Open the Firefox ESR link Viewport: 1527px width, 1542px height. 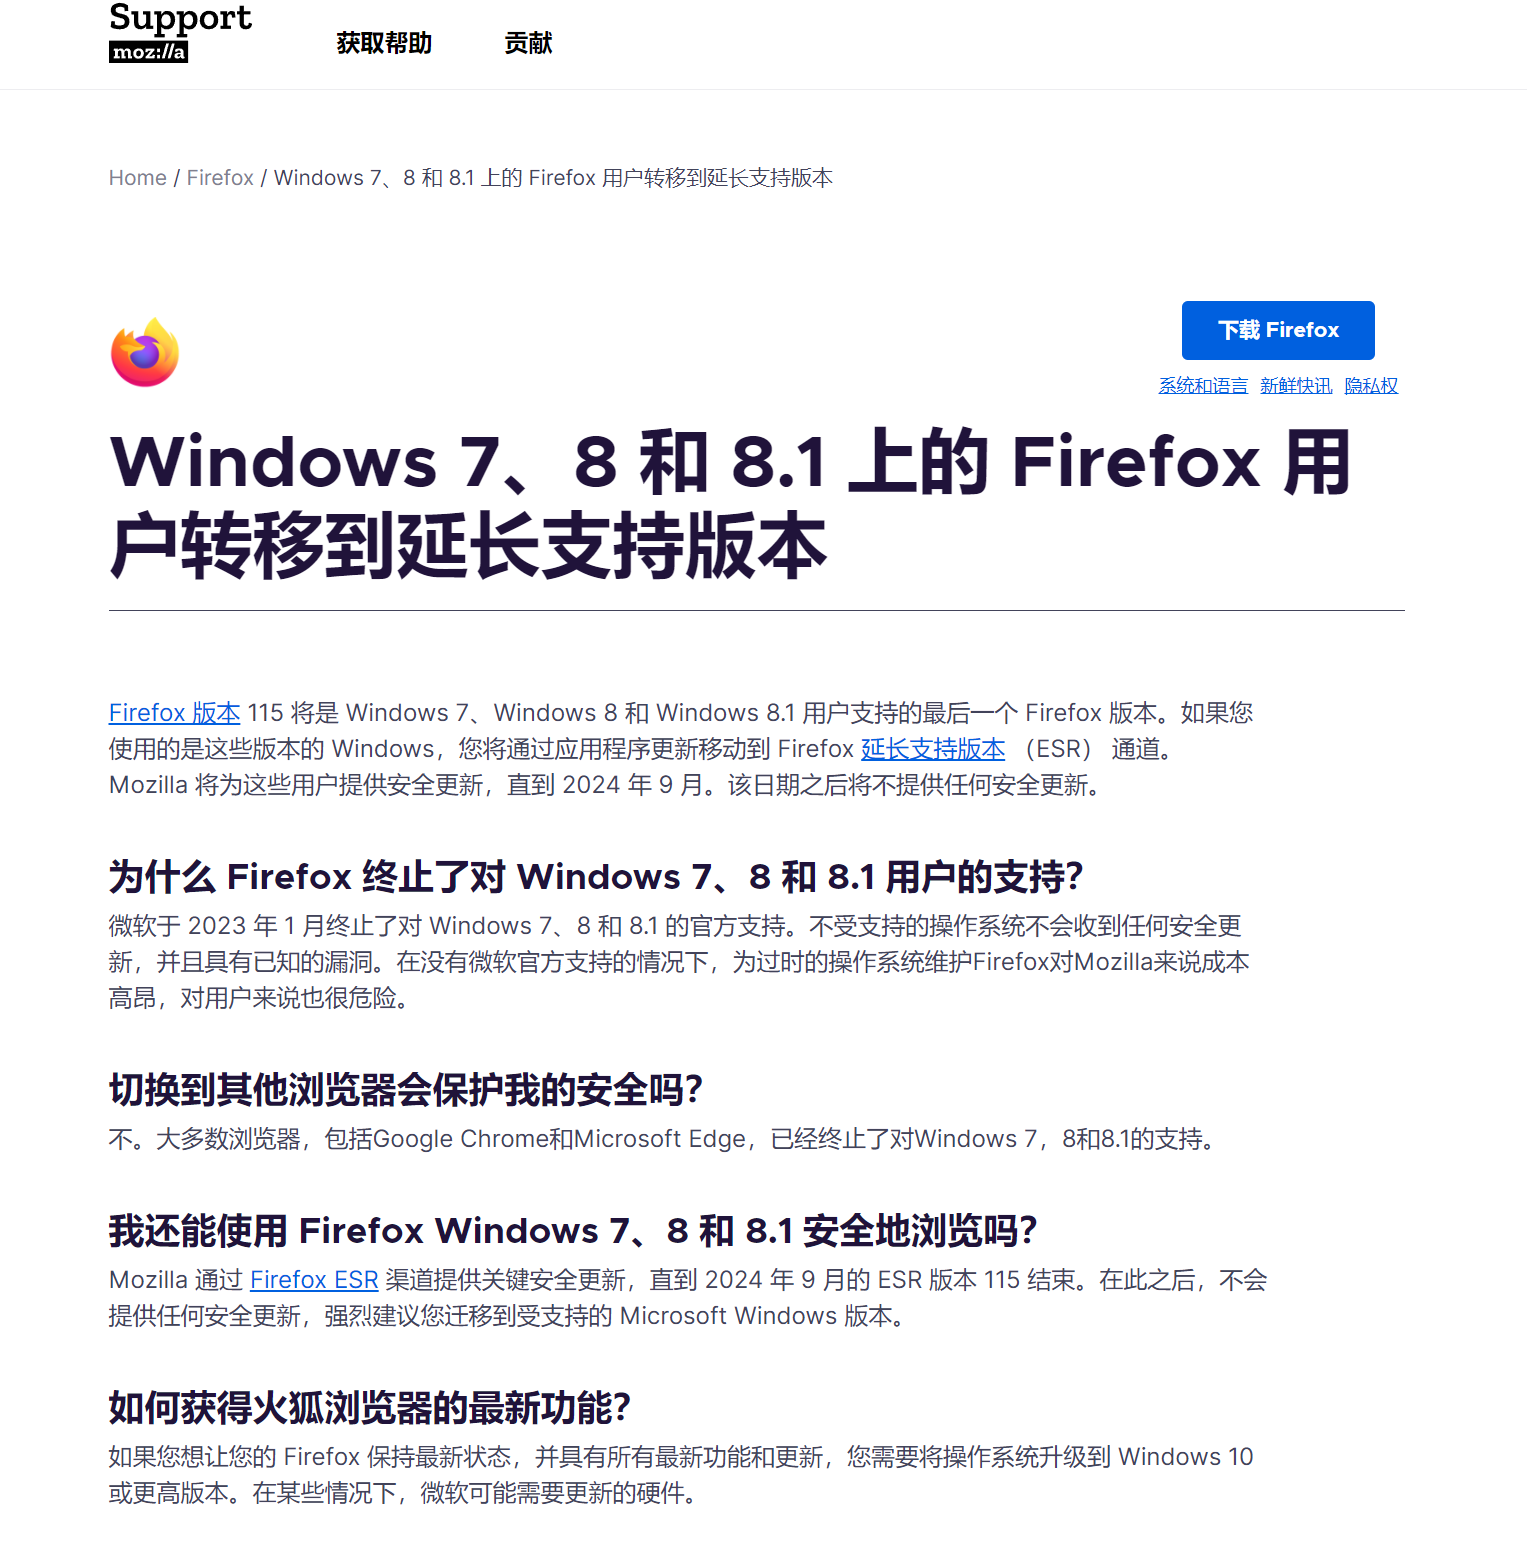point(314,1280)
